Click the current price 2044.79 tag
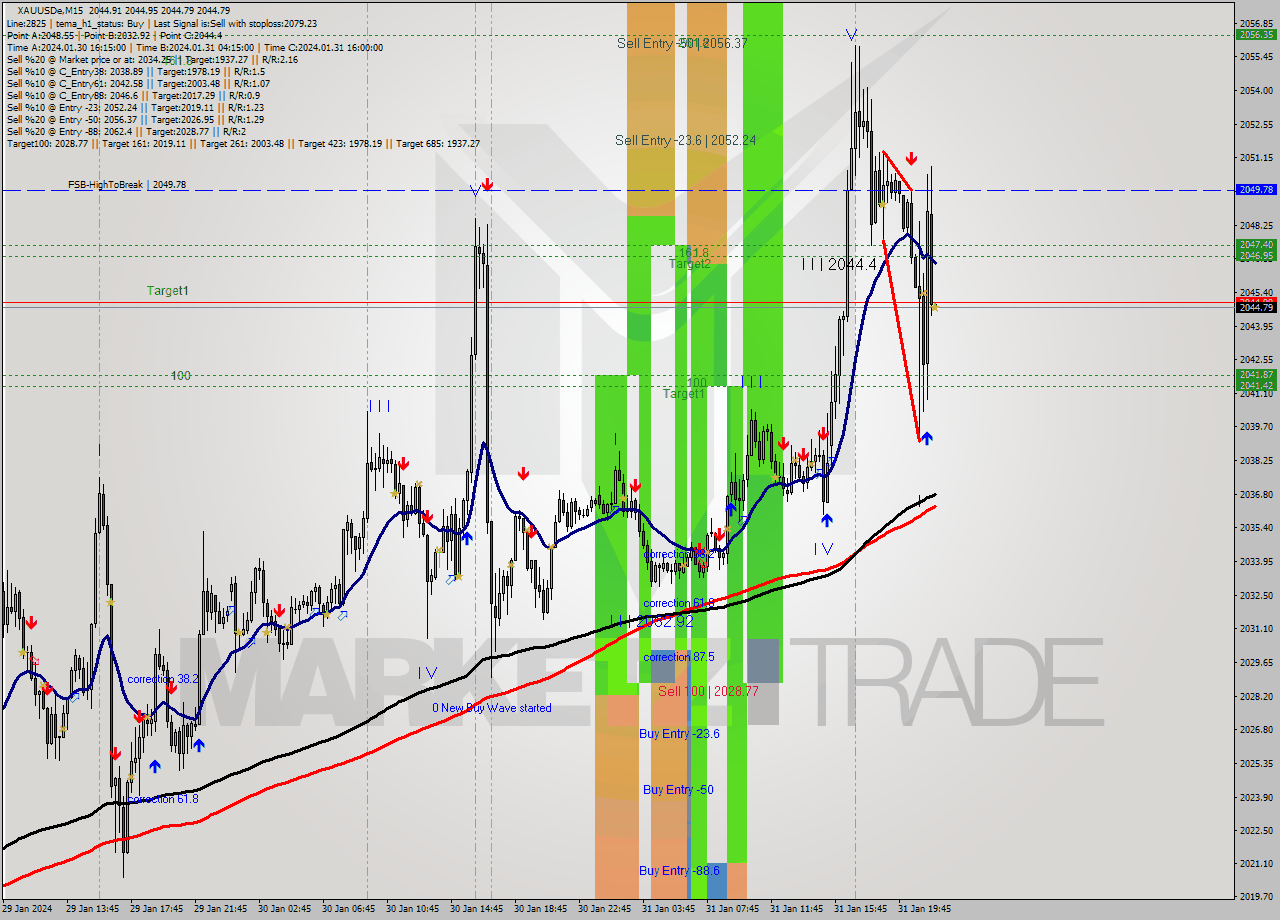Screen dimensions: 1280x920 tap(1256, 307)
